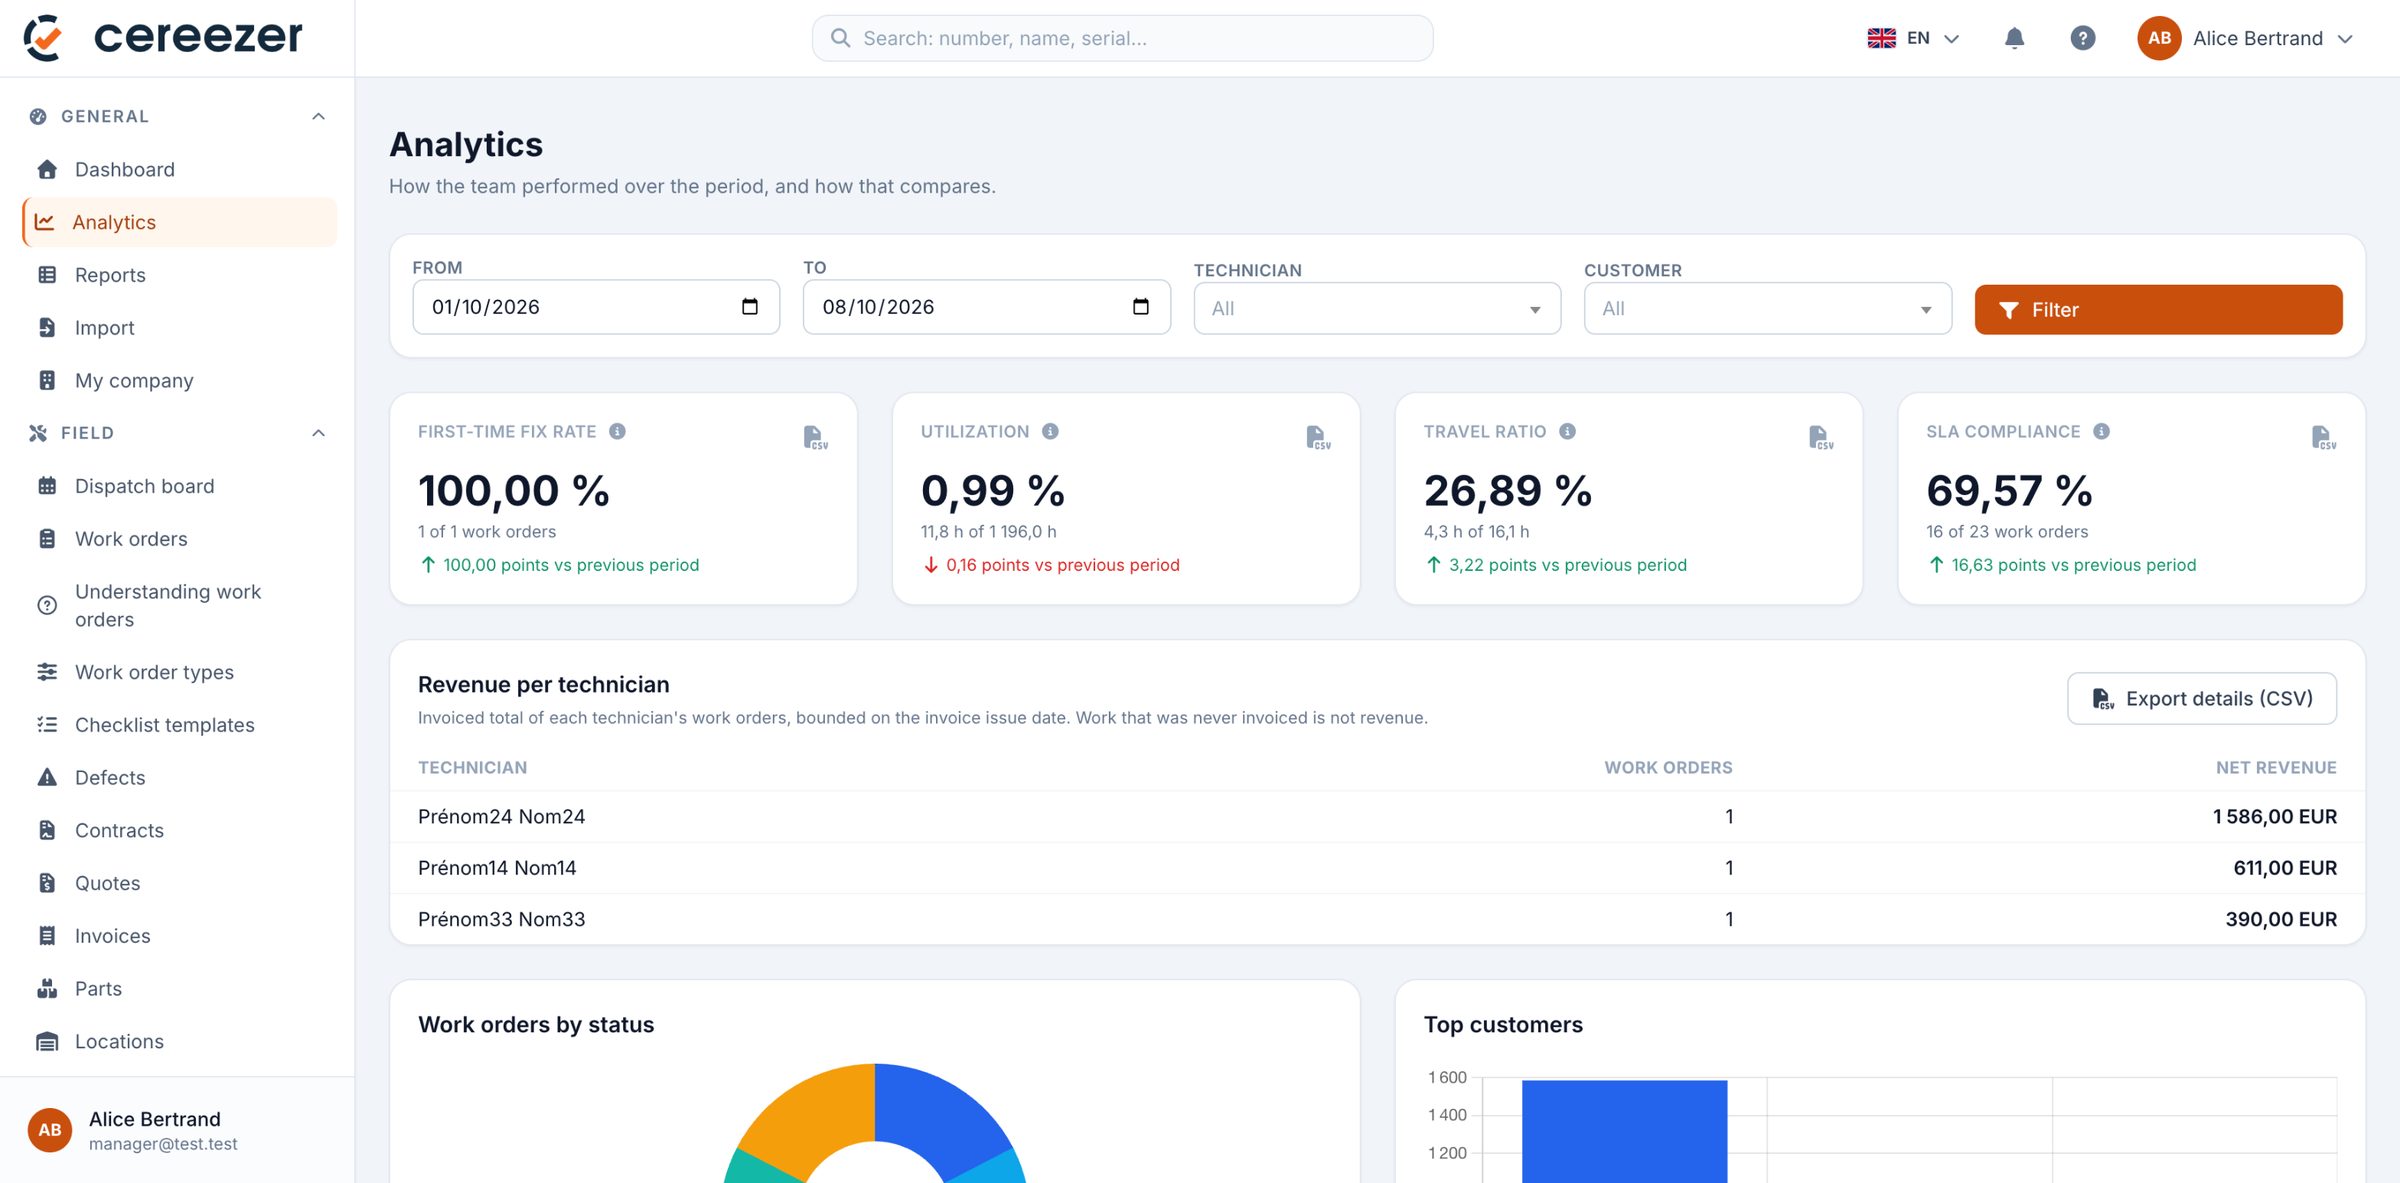Export Utilization CSV icon
This screenshot has height=1183, width=2400.
[1318, 437]
